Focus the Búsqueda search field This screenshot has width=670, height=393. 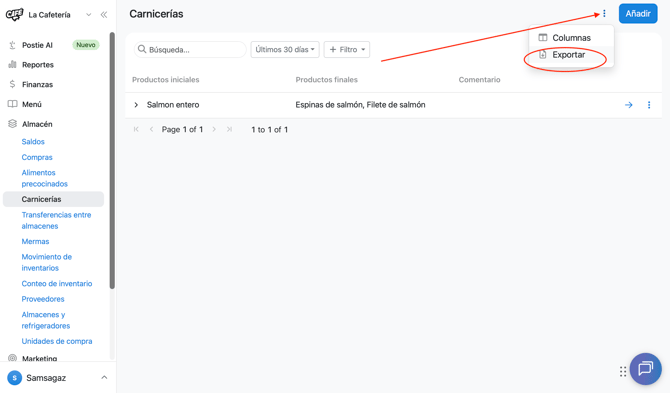click(x=190, y=50)
